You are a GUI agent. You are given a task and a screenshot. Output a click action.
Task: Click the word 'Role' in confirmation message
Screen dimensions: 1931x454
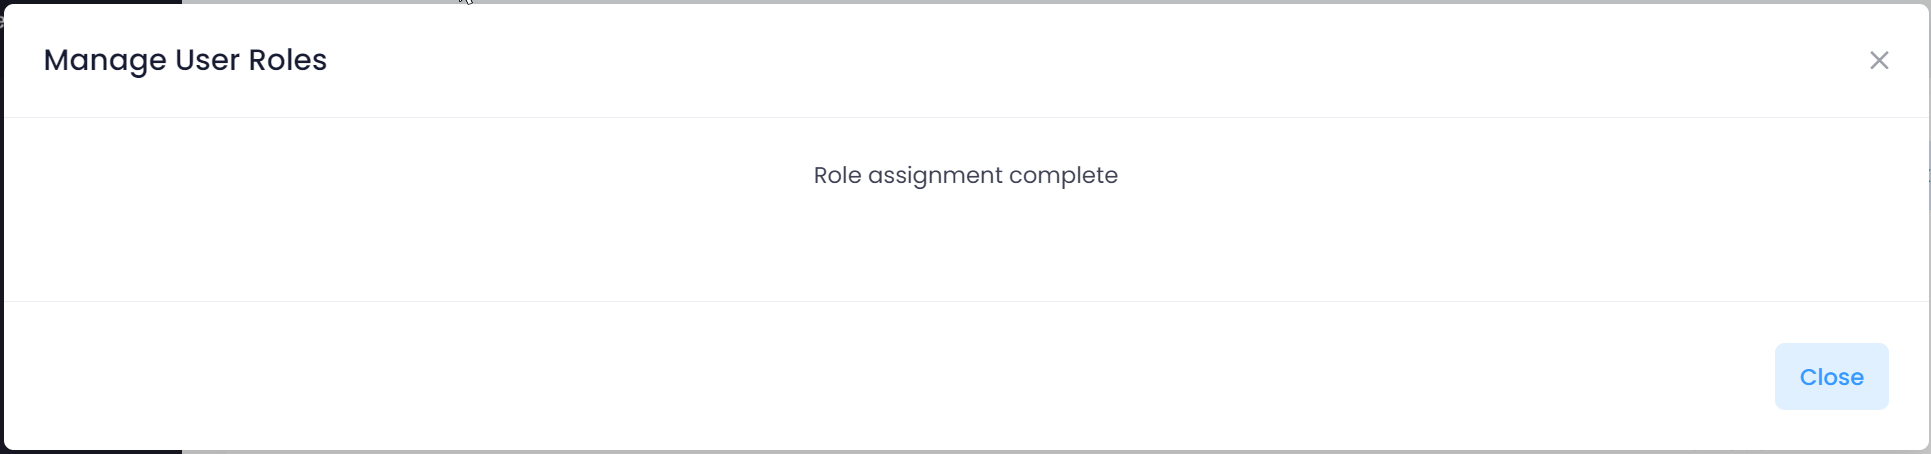[x=837, y=175]
